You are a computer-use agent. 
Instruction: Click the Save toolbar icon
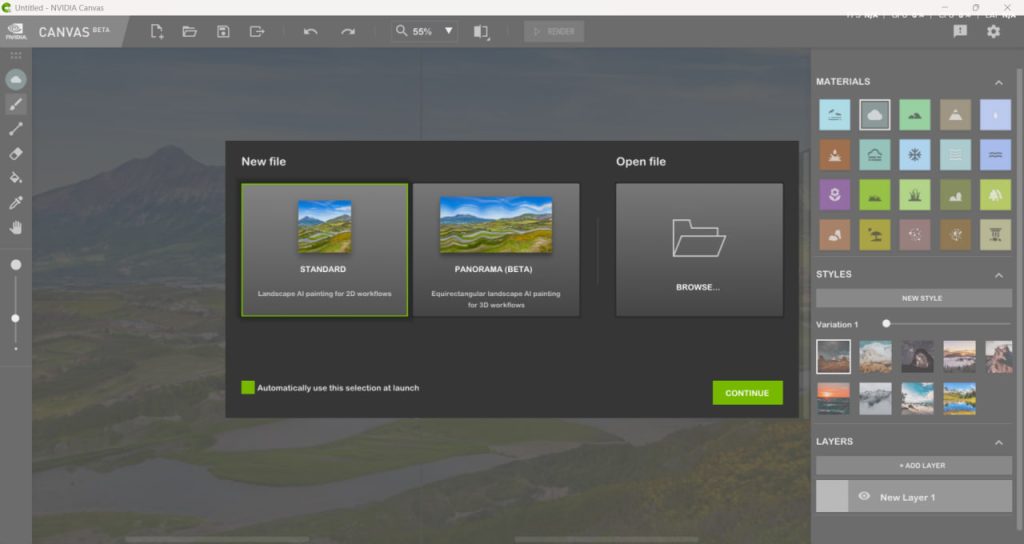click(223, 31)
